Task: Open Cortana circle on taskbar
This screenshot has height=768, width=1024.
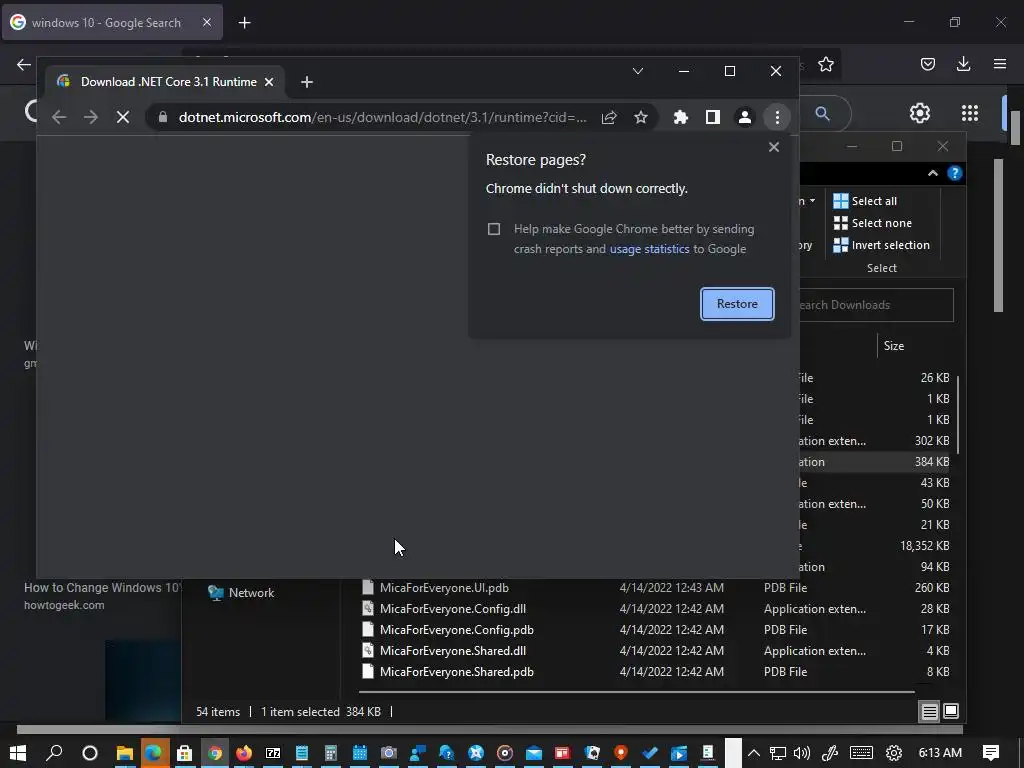Action: [x=90, y=753]
